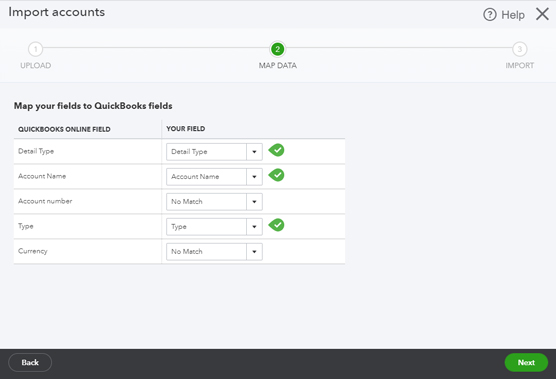Click the step 2 Map Data circle

click(x=278, y=49)
